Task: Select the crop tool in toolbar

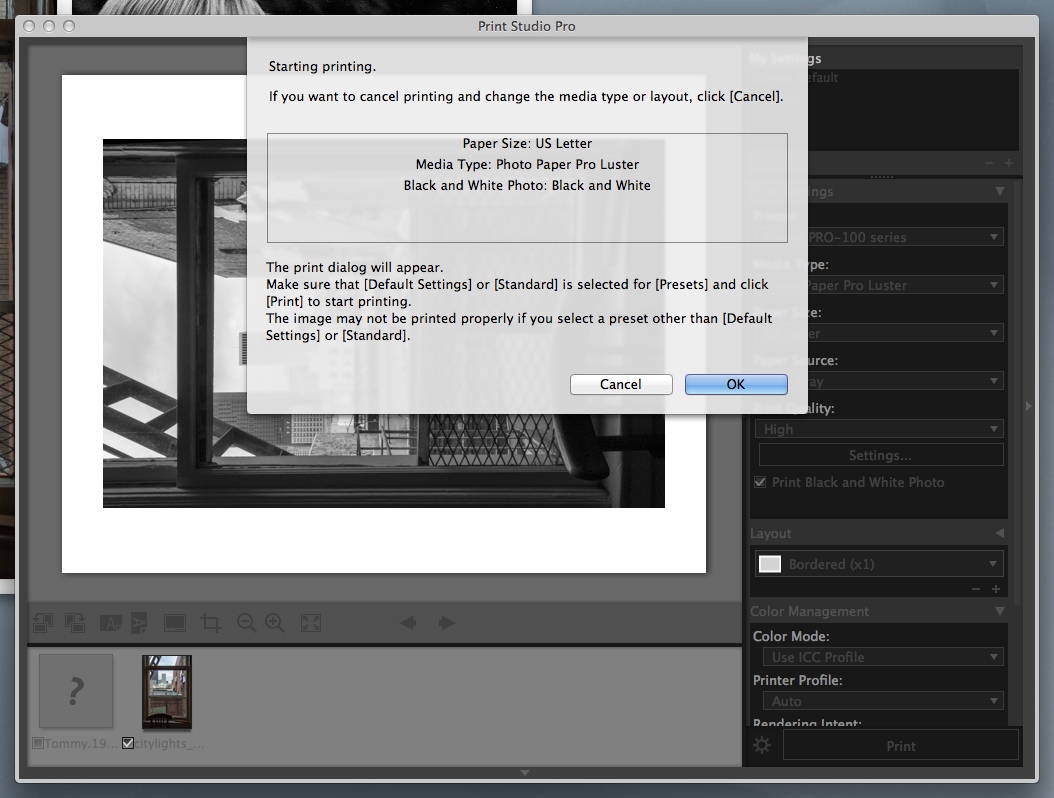Action: (211, 623)
